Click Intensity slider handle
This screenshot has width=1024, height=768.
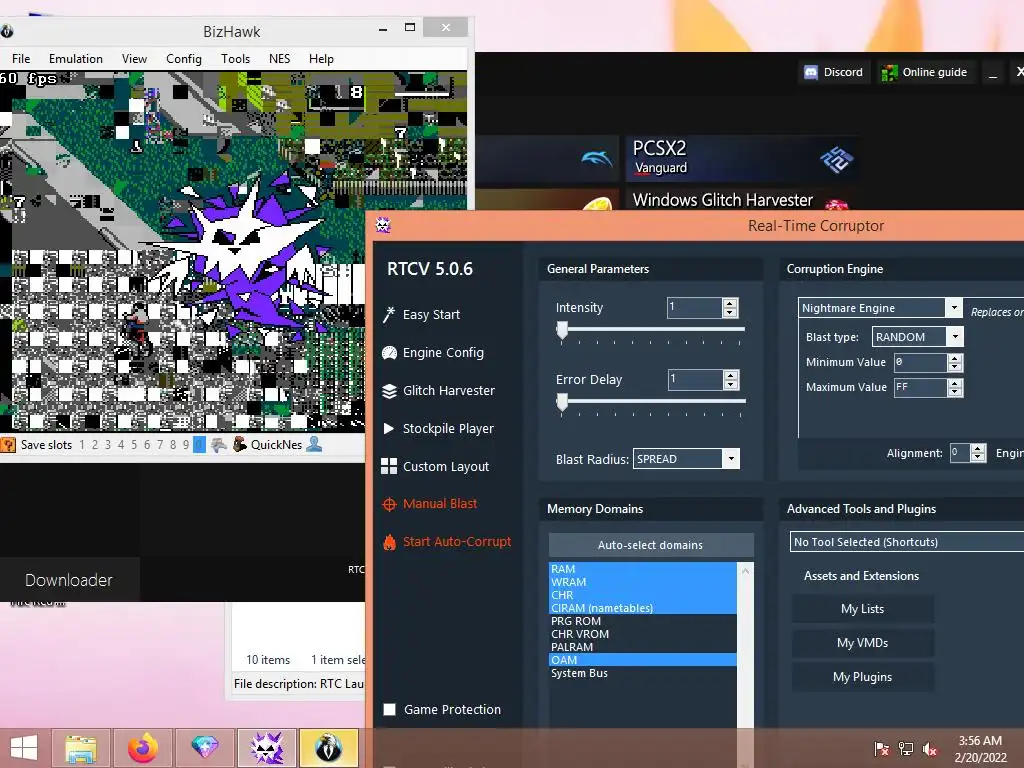coord(562,330)
